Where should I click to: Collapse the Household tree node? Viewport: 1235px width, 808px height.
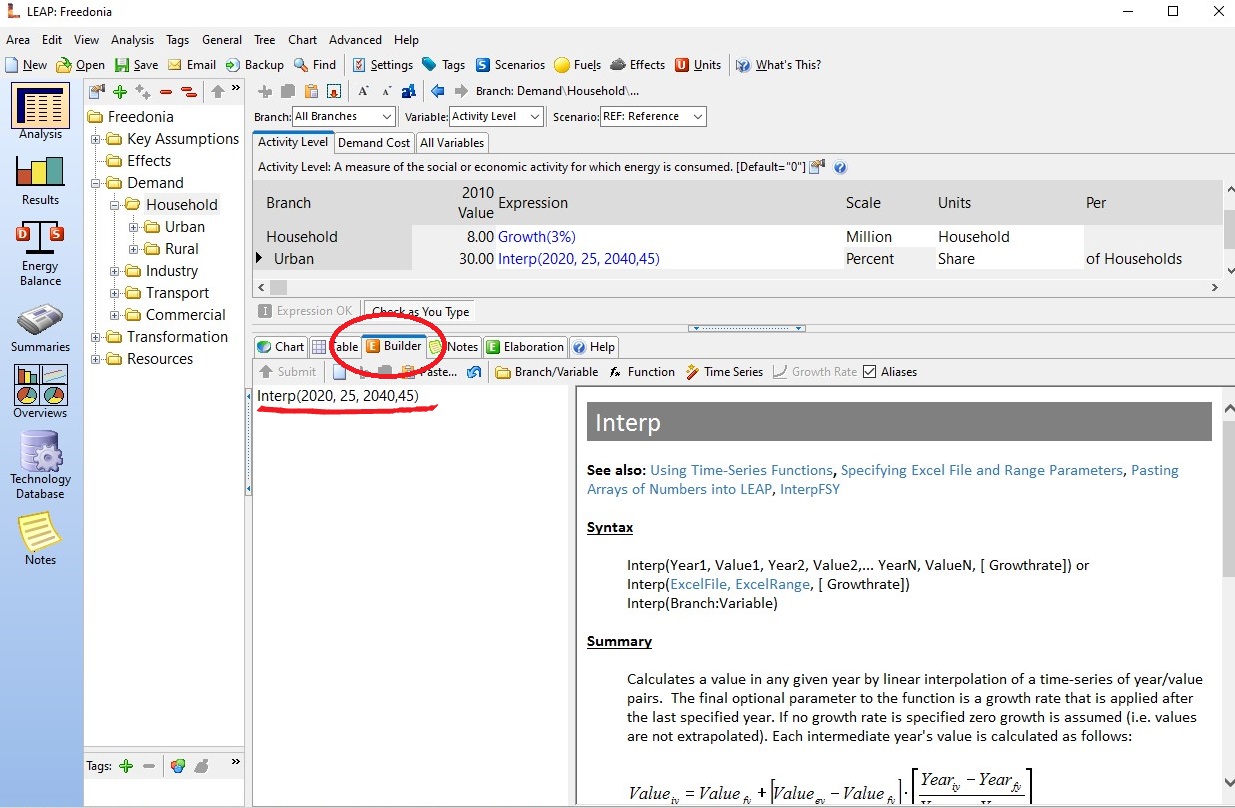pyautogui.click(x=115, y=205)
